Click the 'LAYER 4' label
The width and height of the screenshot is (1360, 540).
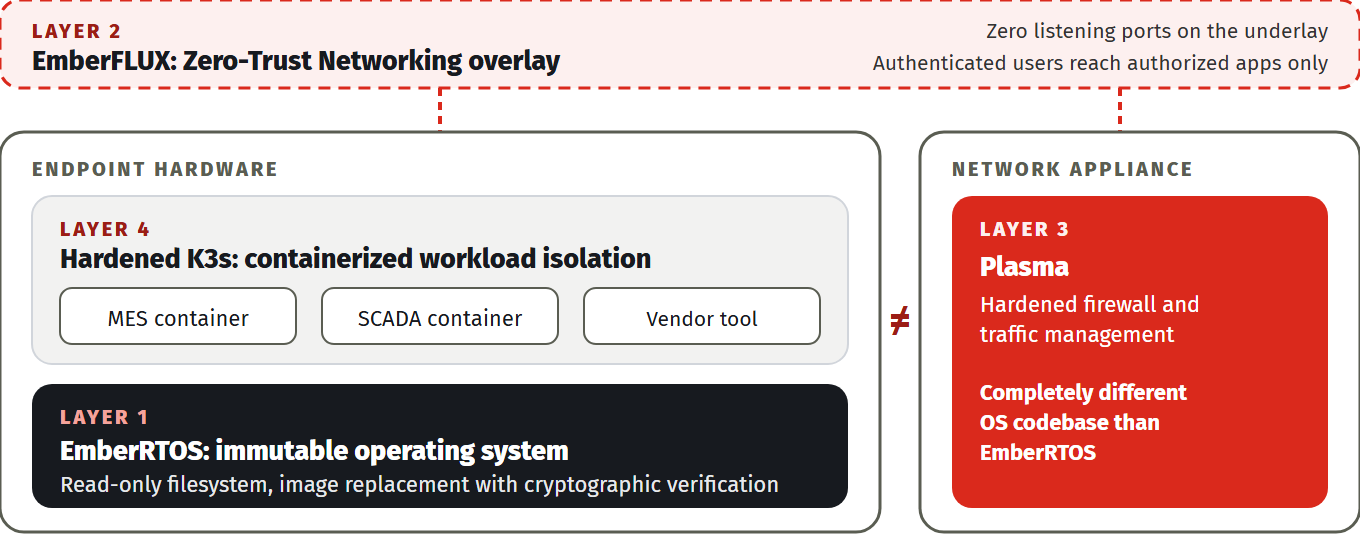pos(105,230)
